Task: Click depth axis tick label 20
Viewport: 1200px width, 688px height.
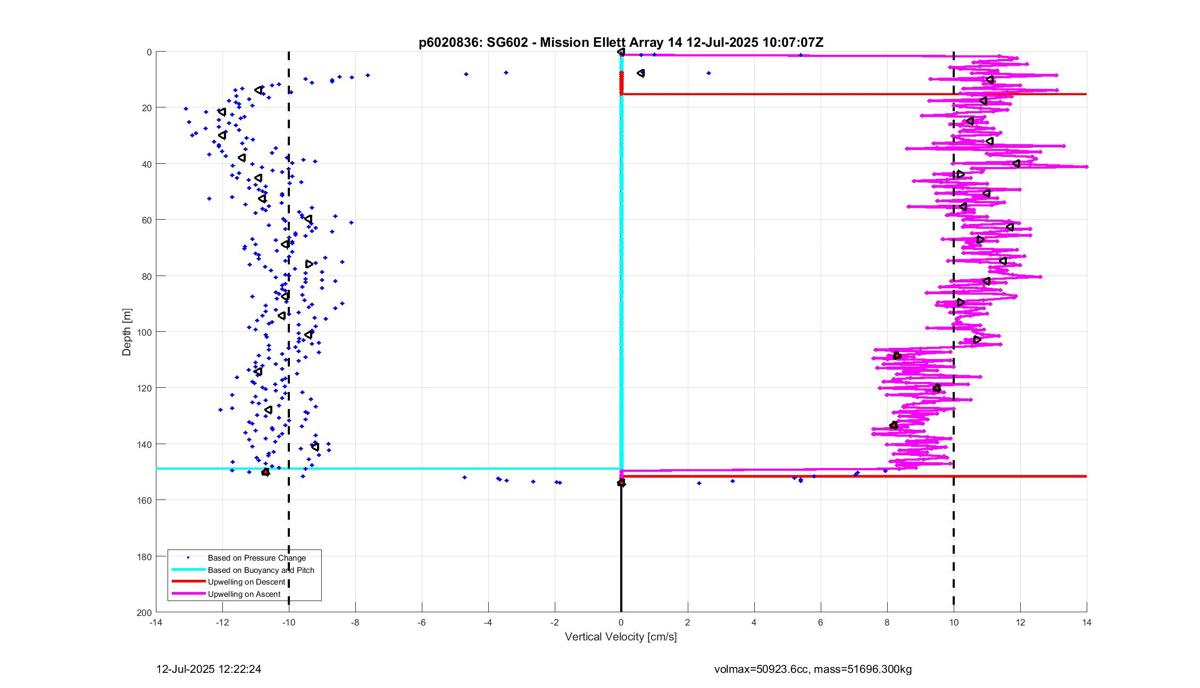Action: click(x=145, y=108)
